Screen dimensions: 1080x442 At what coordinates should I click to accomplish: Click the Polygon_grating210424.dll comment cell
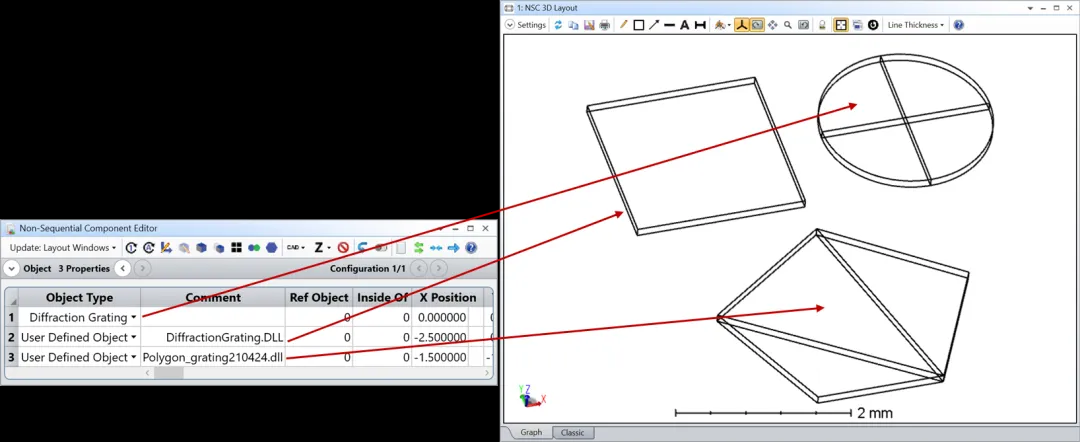(213, 357)
